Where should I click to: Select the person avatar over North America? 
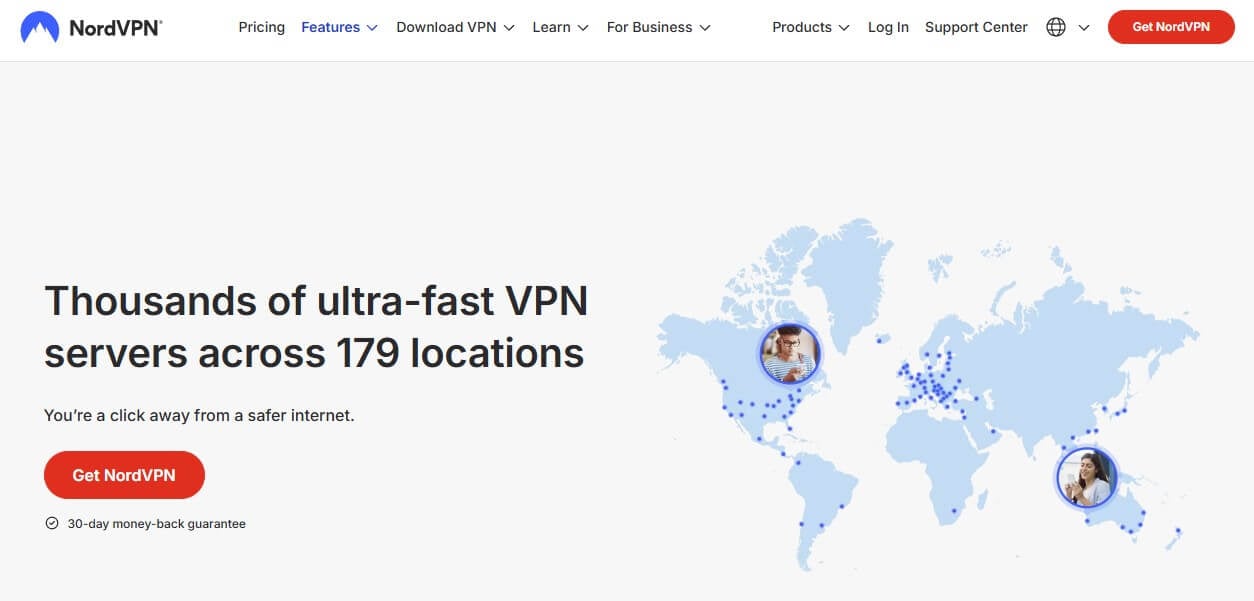(x=790, y=353)
